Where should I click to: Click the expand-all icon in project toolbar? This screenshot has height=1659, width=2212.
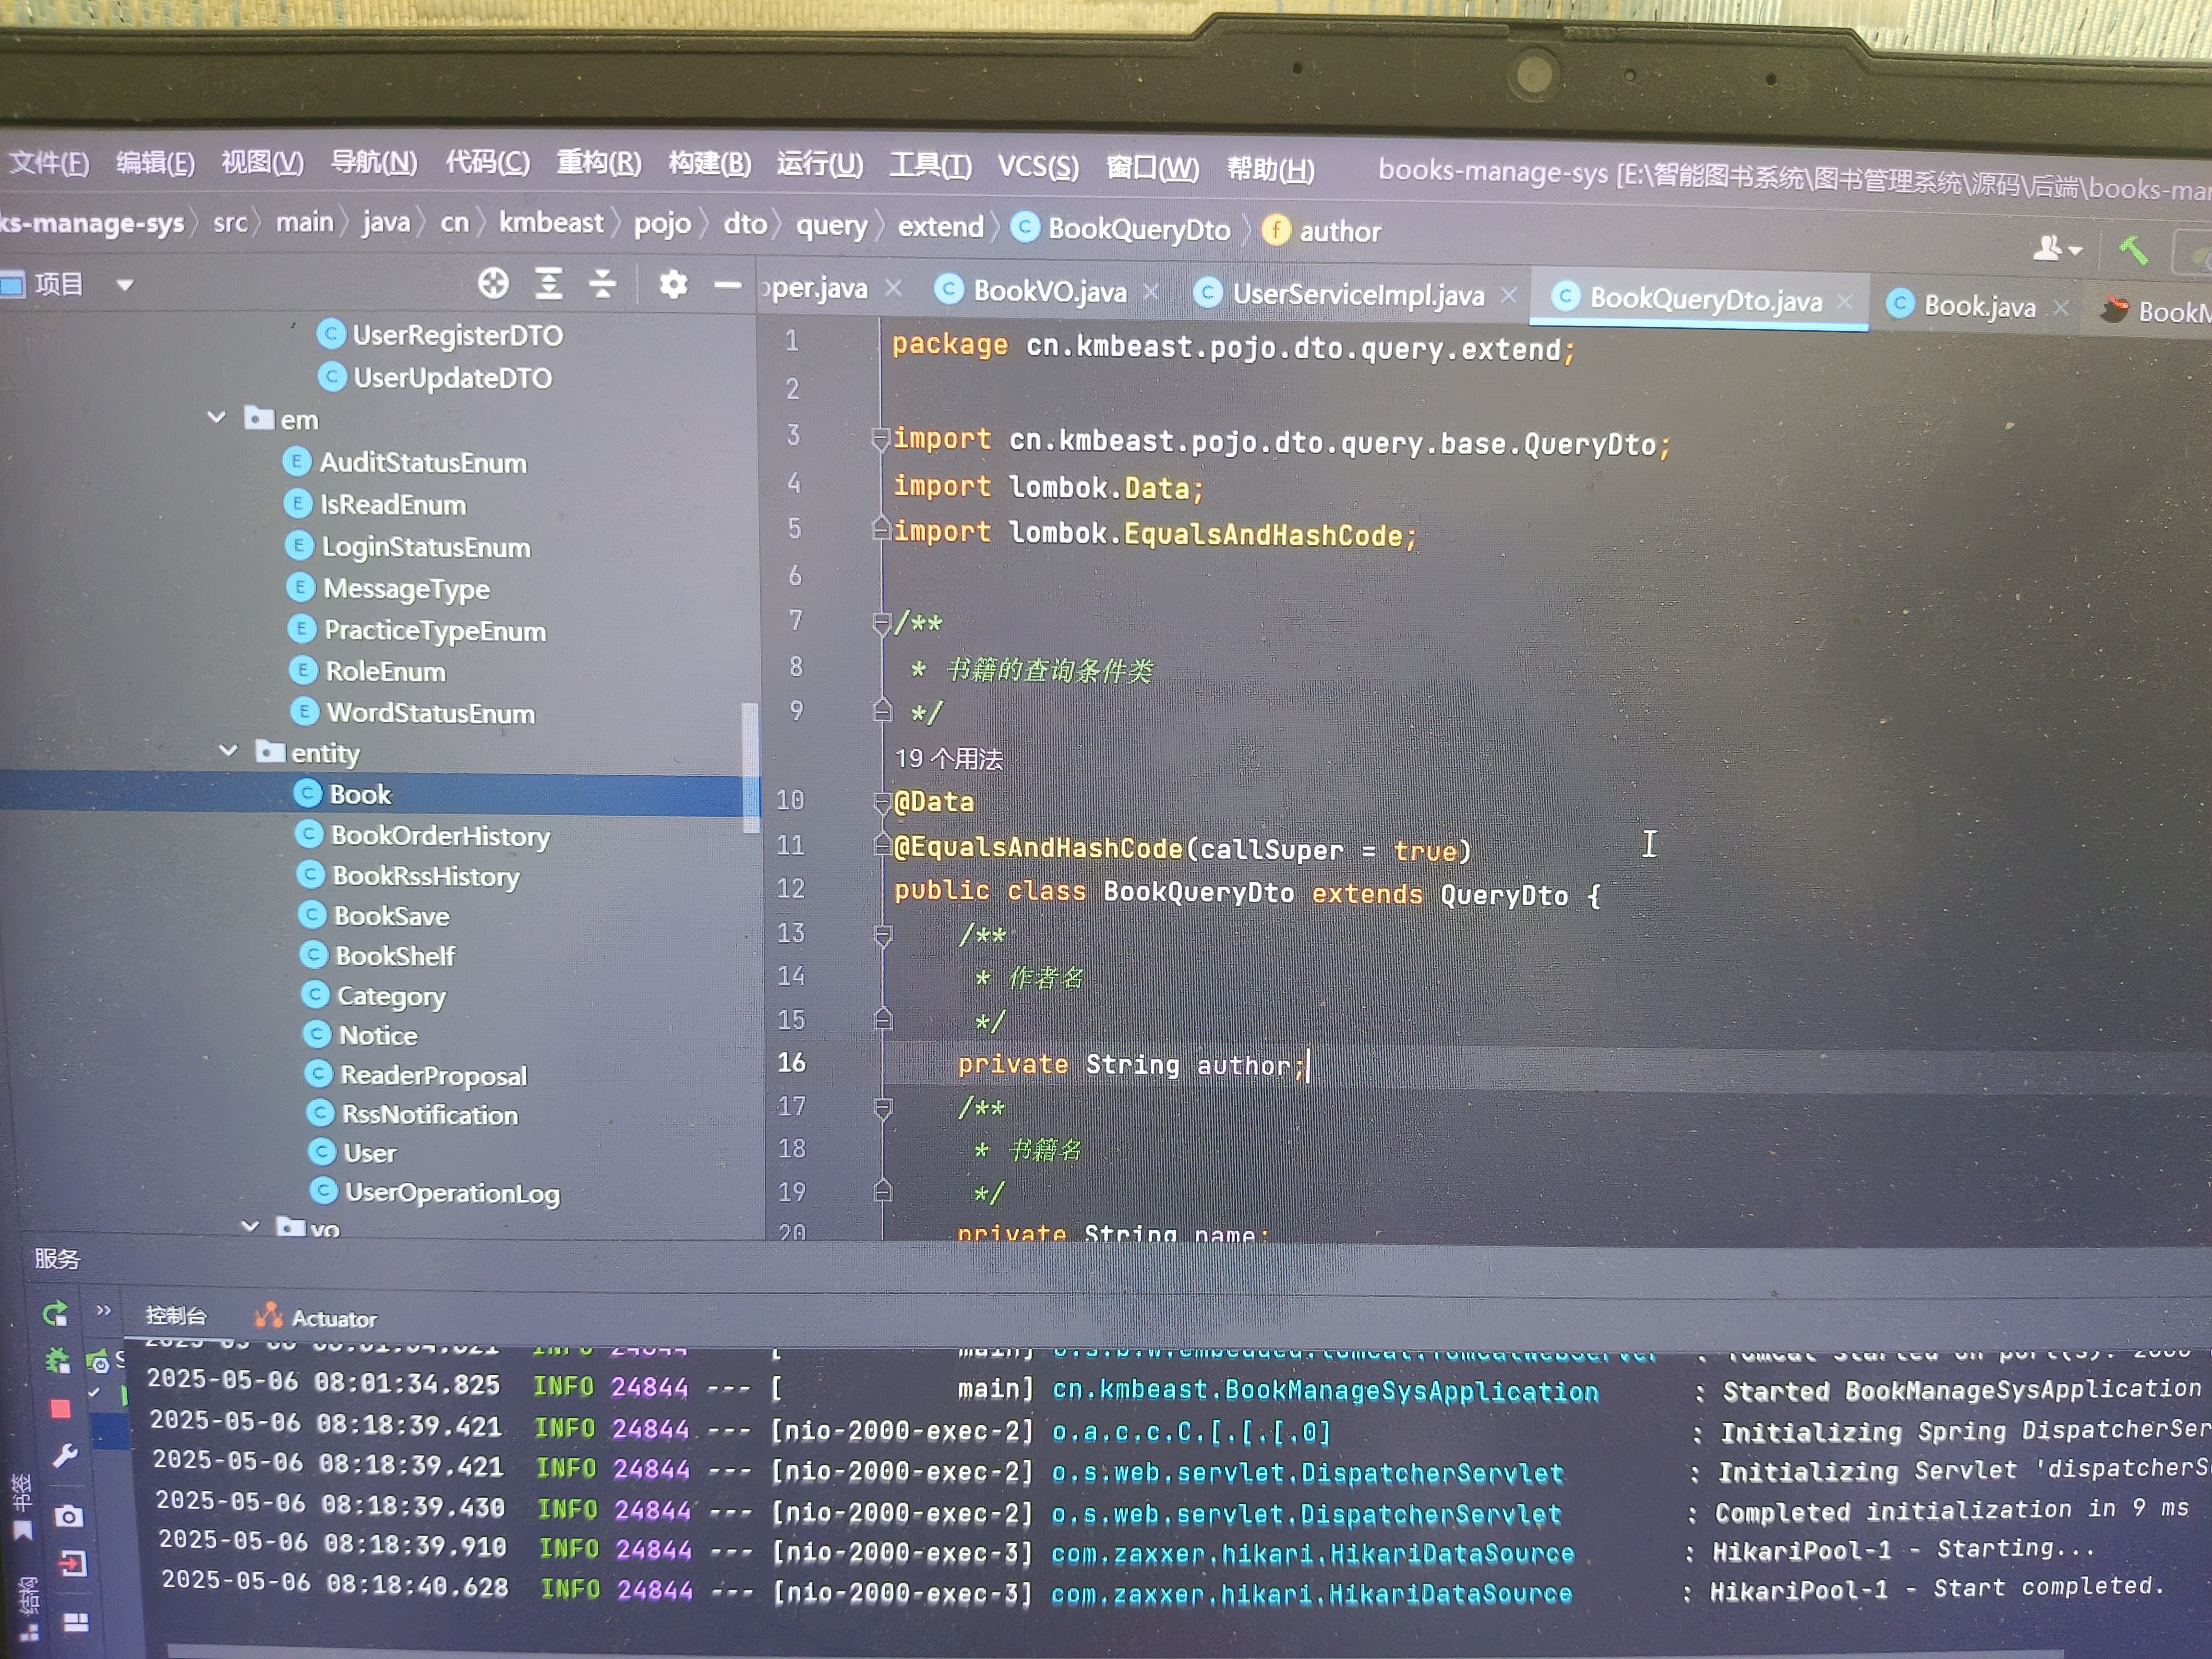pos(548,285)
